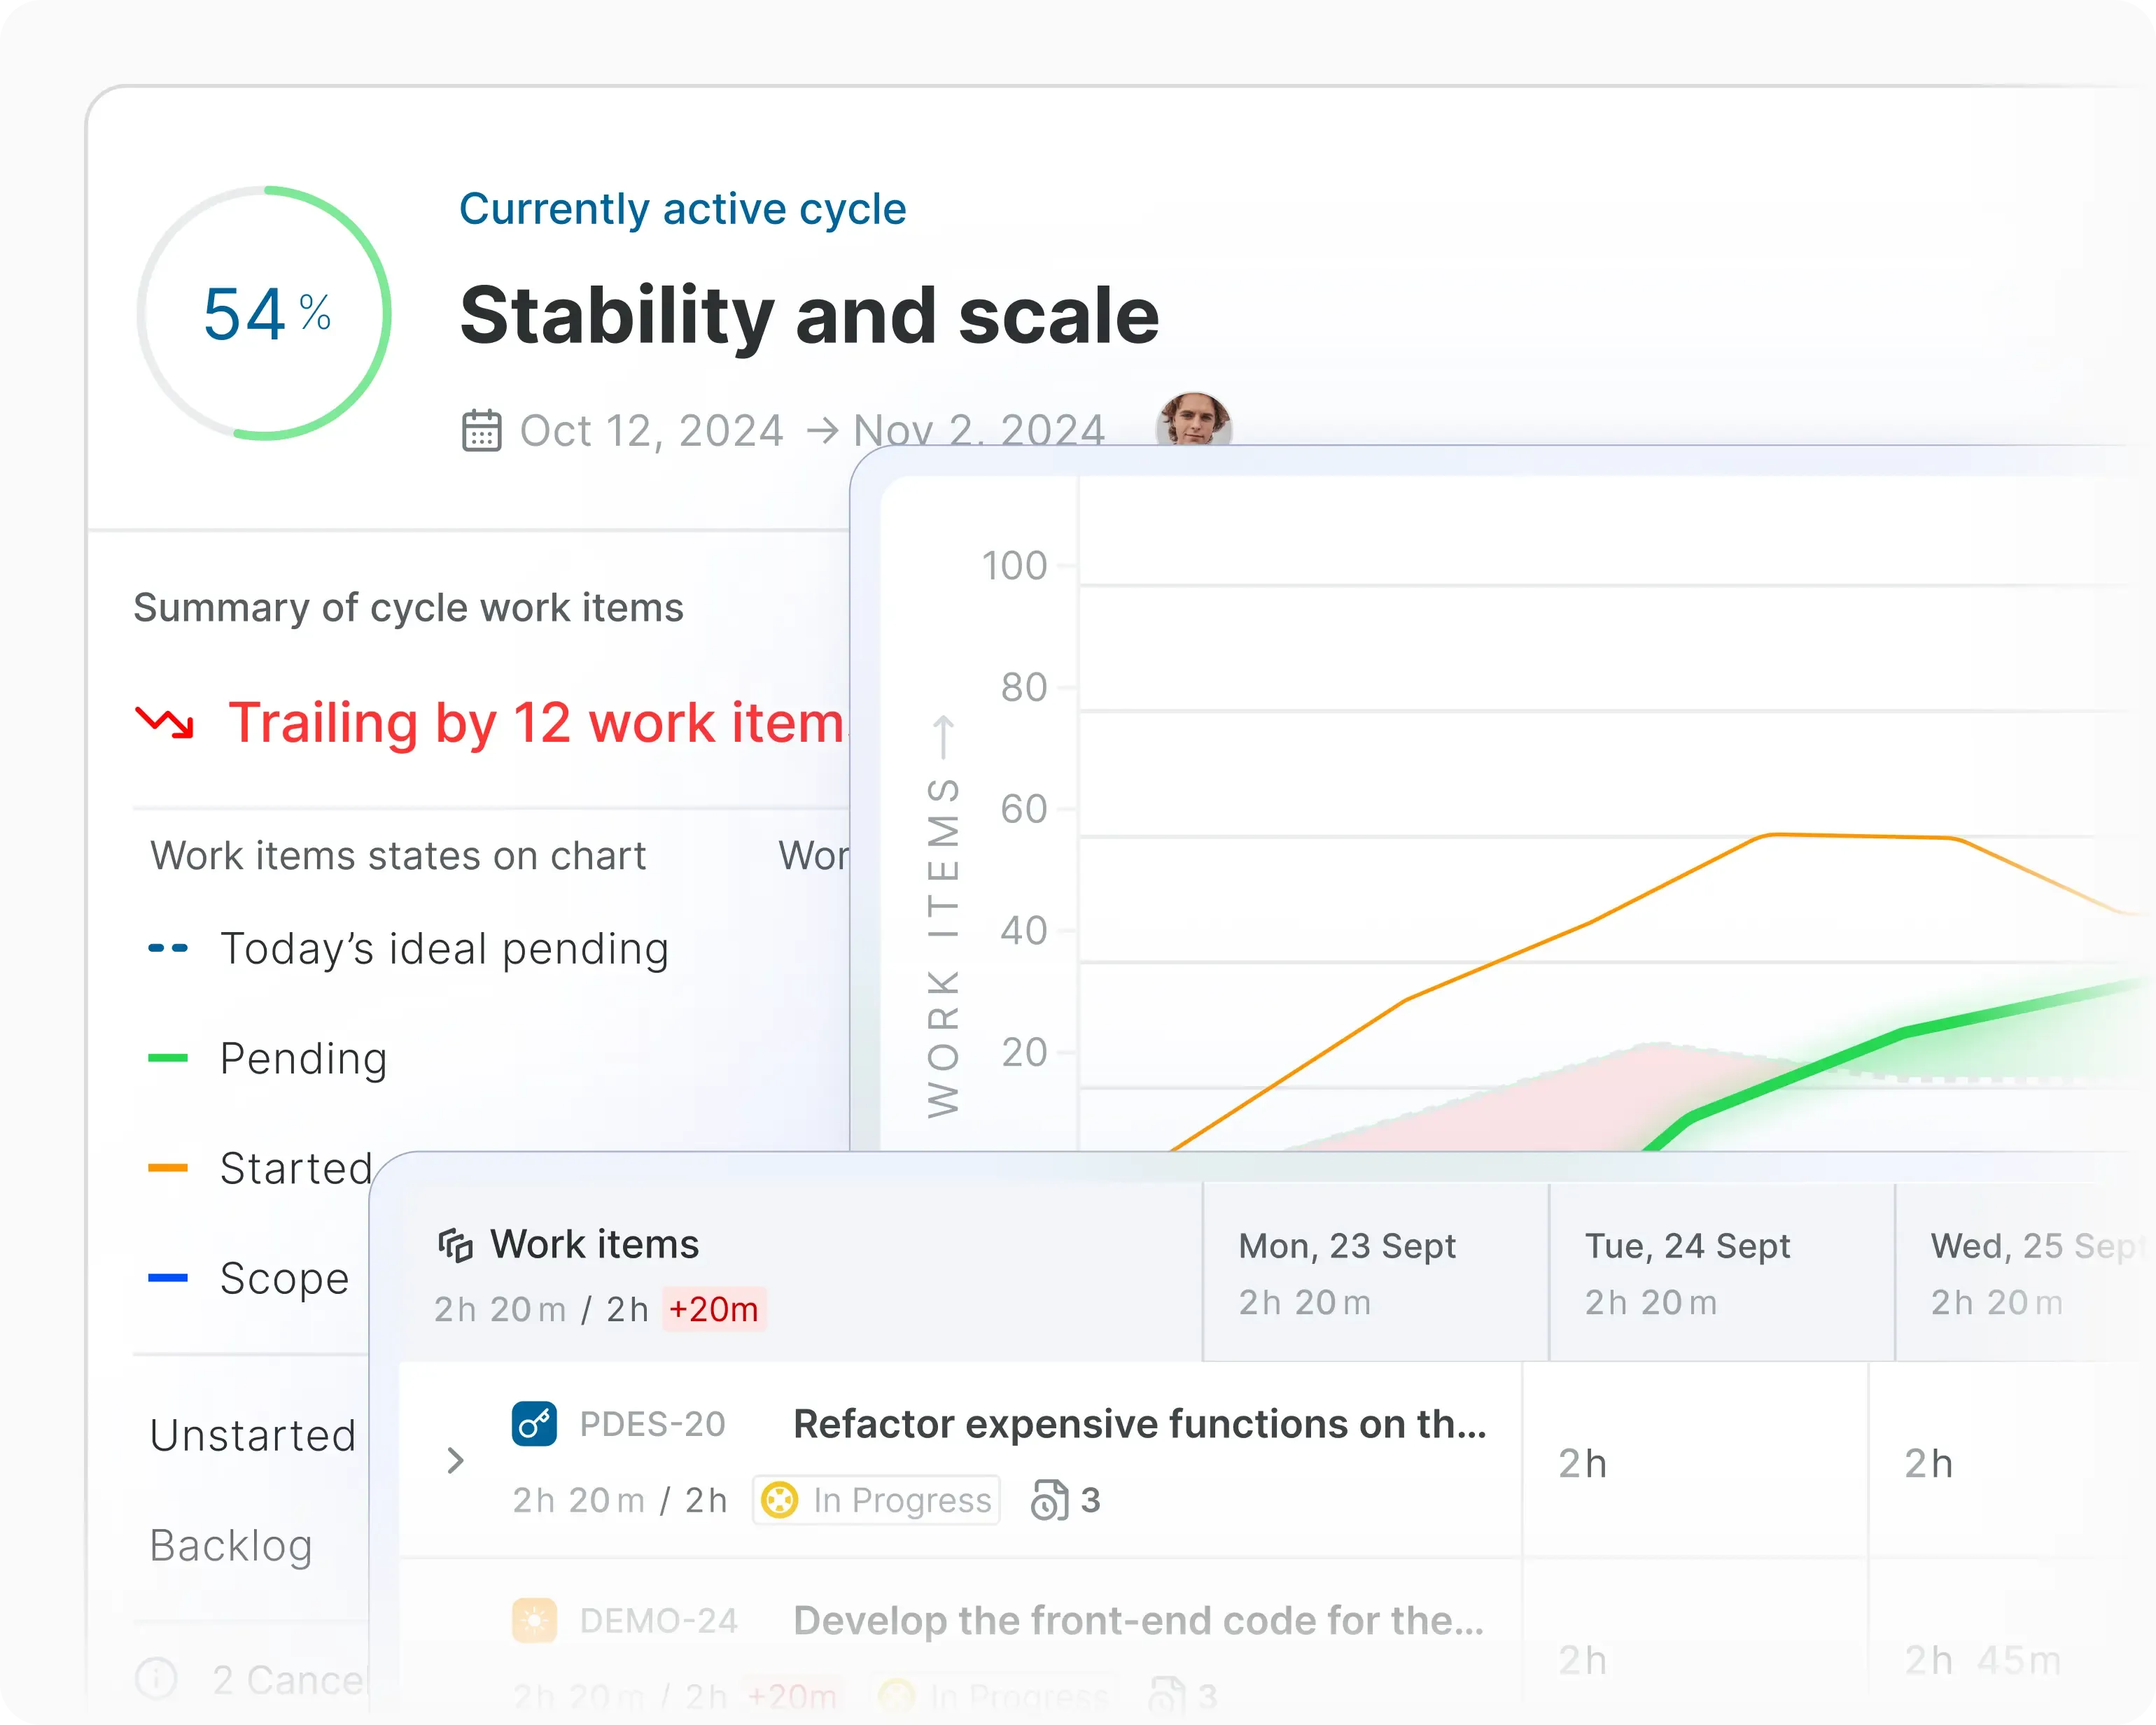The image size is (2156, 1725).
Task: Click the In Progress status circle icon
Action: (x=779, y=1500)
